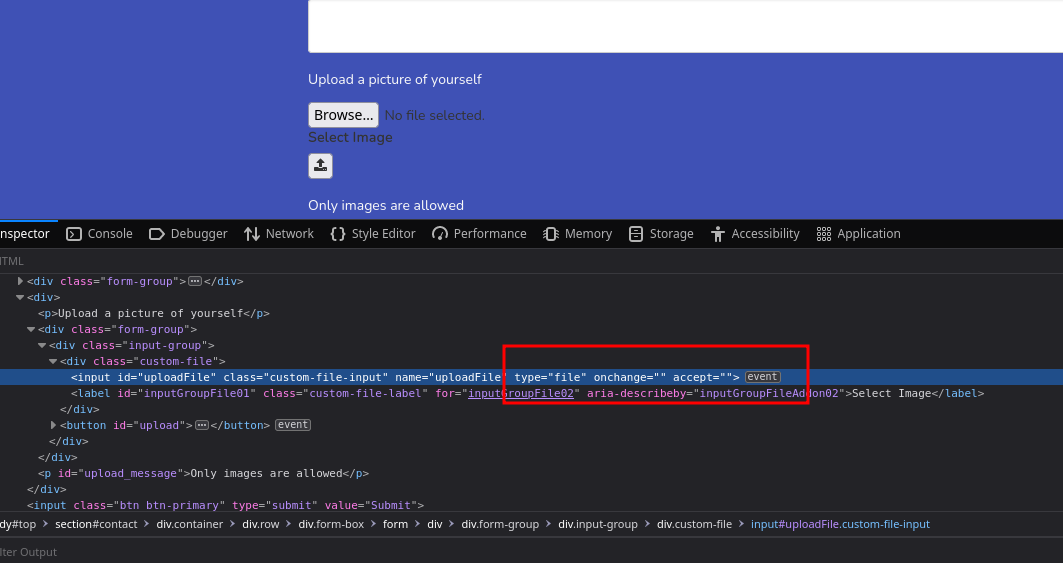This screenshot has width=1063, height=563.
Task: Click the Debugger tab icon
Action: tap(157, 234)
